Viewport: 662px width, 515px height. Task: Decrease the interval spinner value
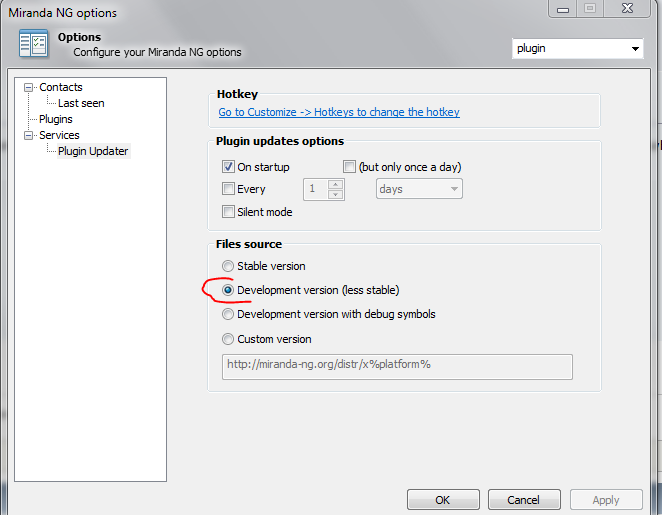(x=335, y=194)
